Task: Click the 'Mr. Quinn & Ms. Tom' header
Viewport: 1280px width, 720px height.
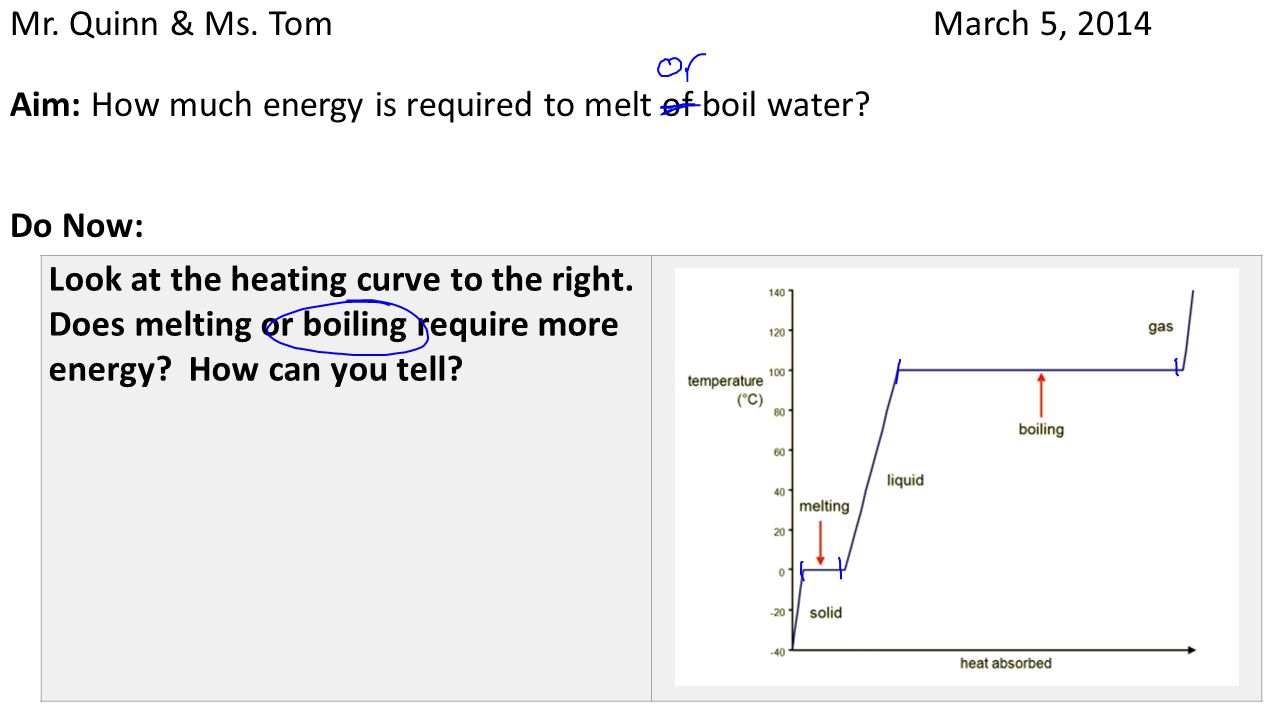Action: click(171, 24)
